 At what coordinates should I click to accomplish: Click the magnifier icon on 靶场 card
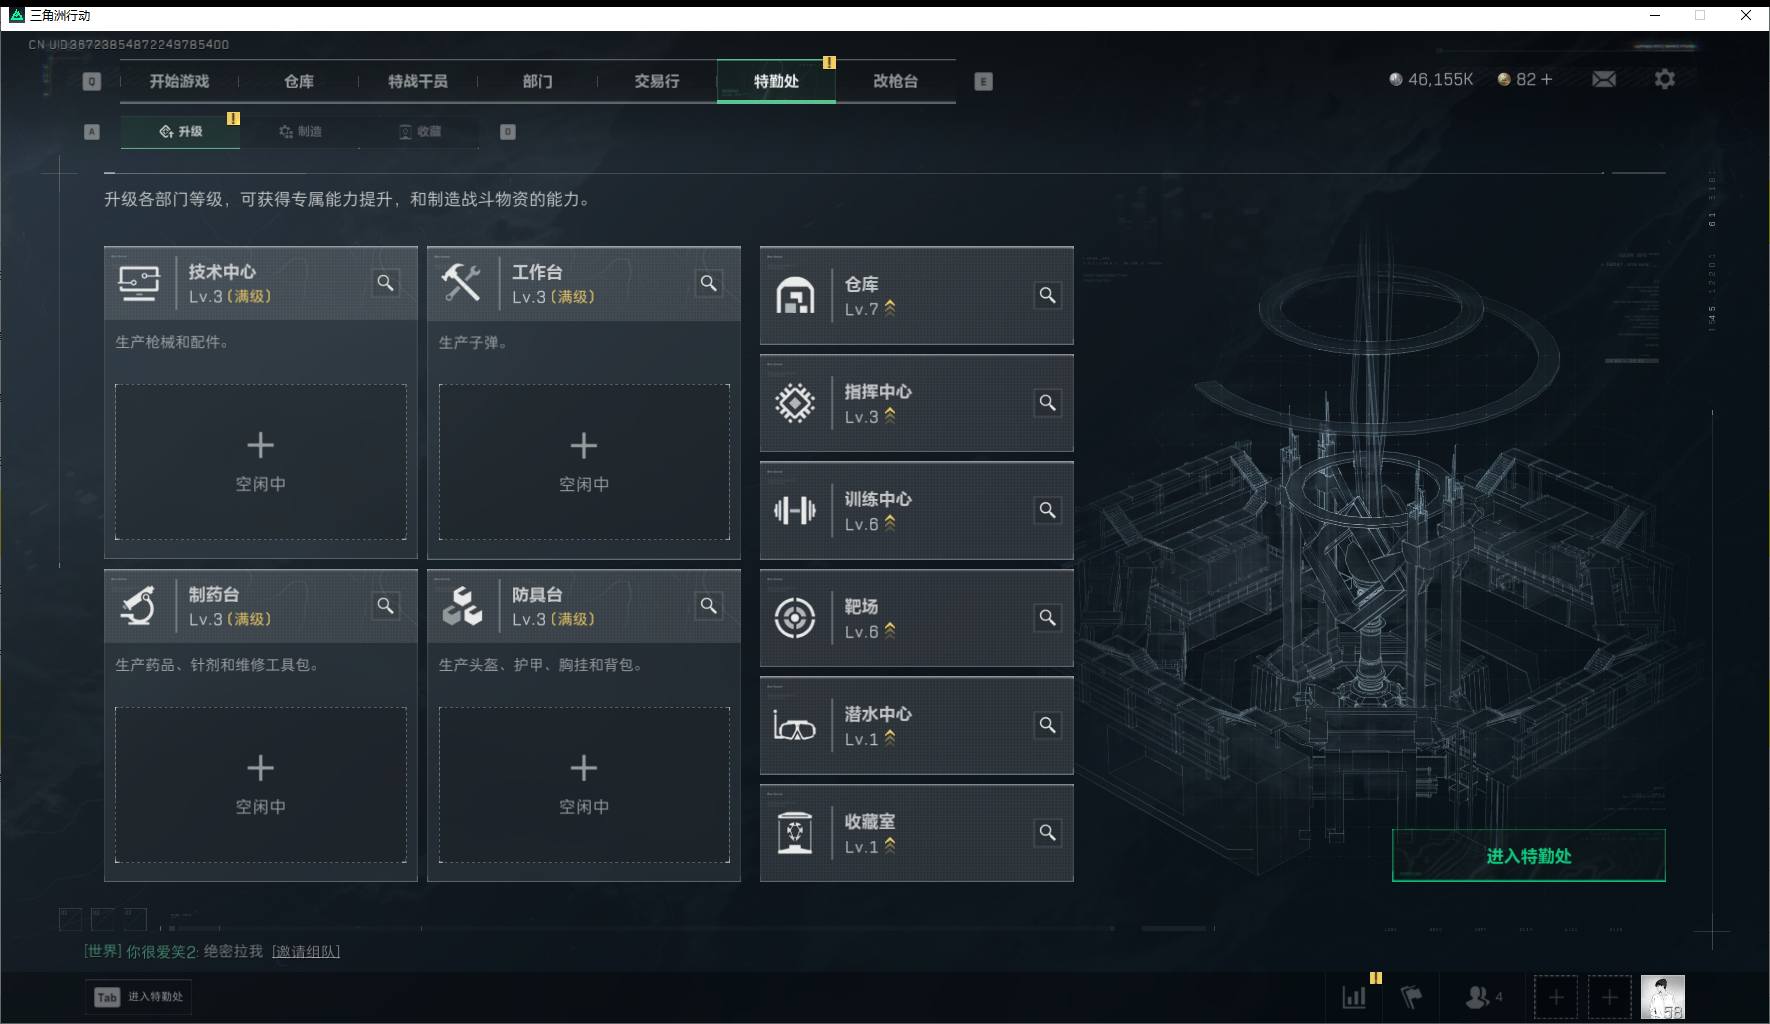(x=1048, y=618)
